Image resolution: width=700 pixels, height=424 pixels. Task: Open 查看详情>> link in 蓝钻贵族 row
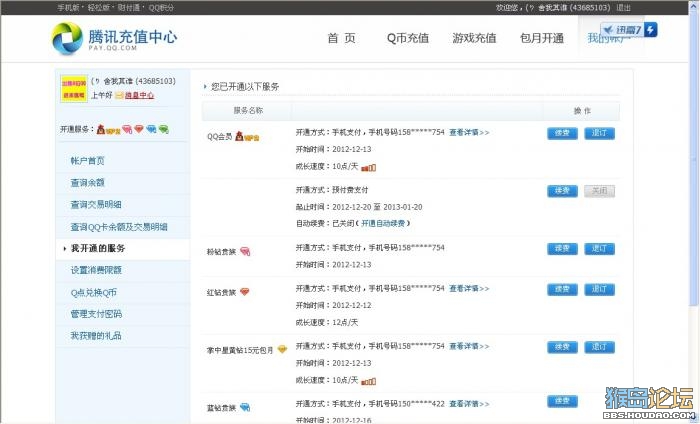(x=469, y=404)
